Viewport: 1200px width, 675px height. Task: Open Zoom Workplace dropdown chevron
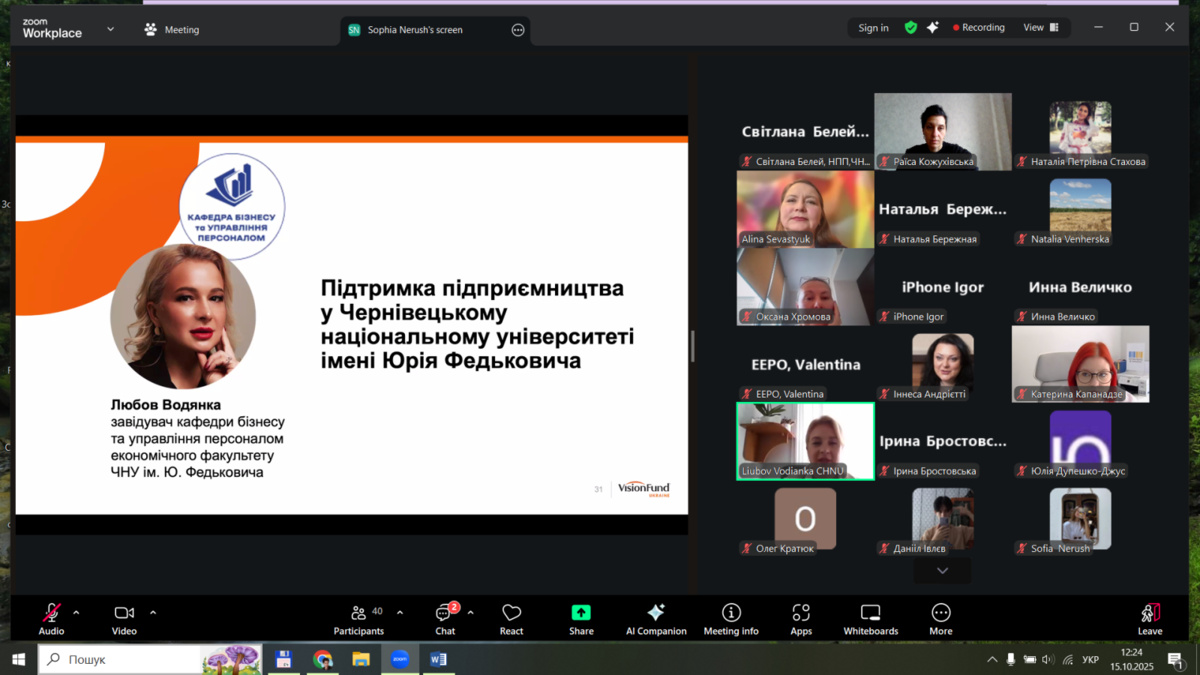[x=110, y=30]
